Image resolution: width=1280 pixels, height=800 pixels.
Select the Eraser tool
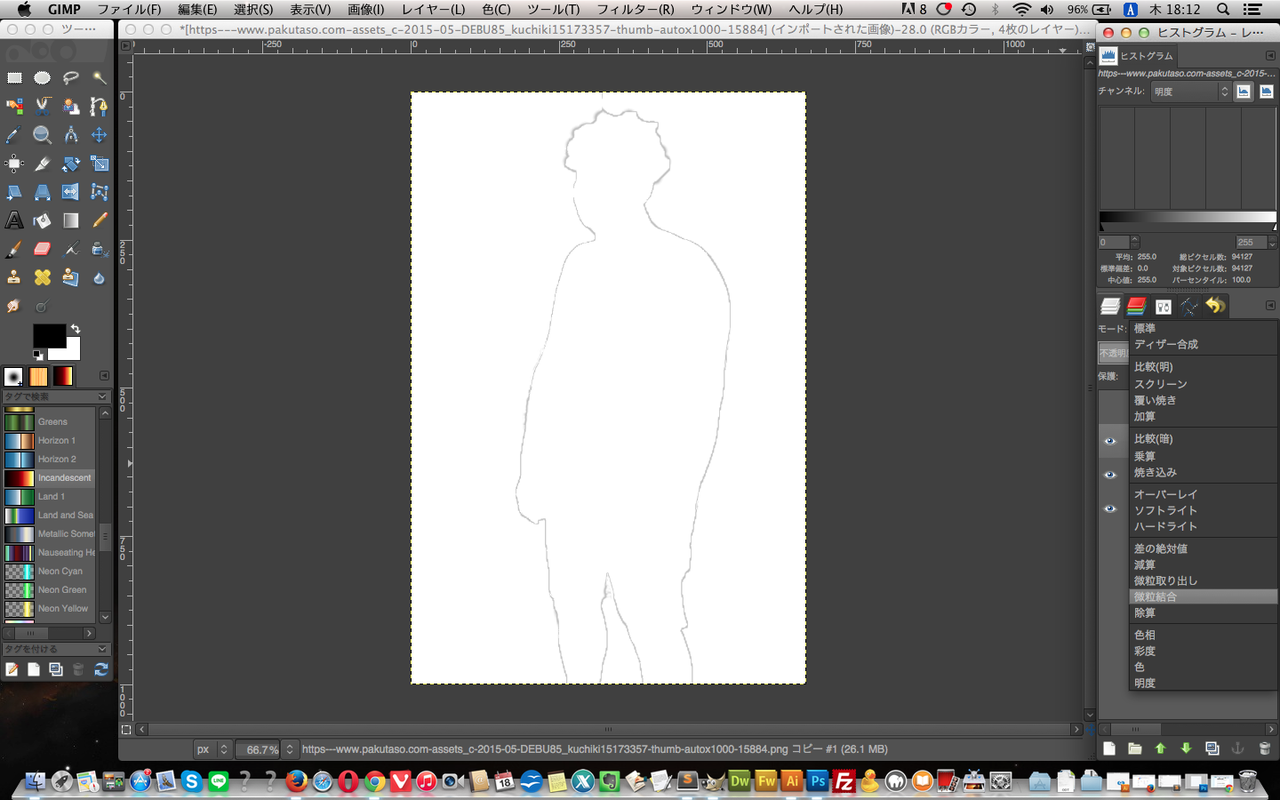tap(42, 249)
